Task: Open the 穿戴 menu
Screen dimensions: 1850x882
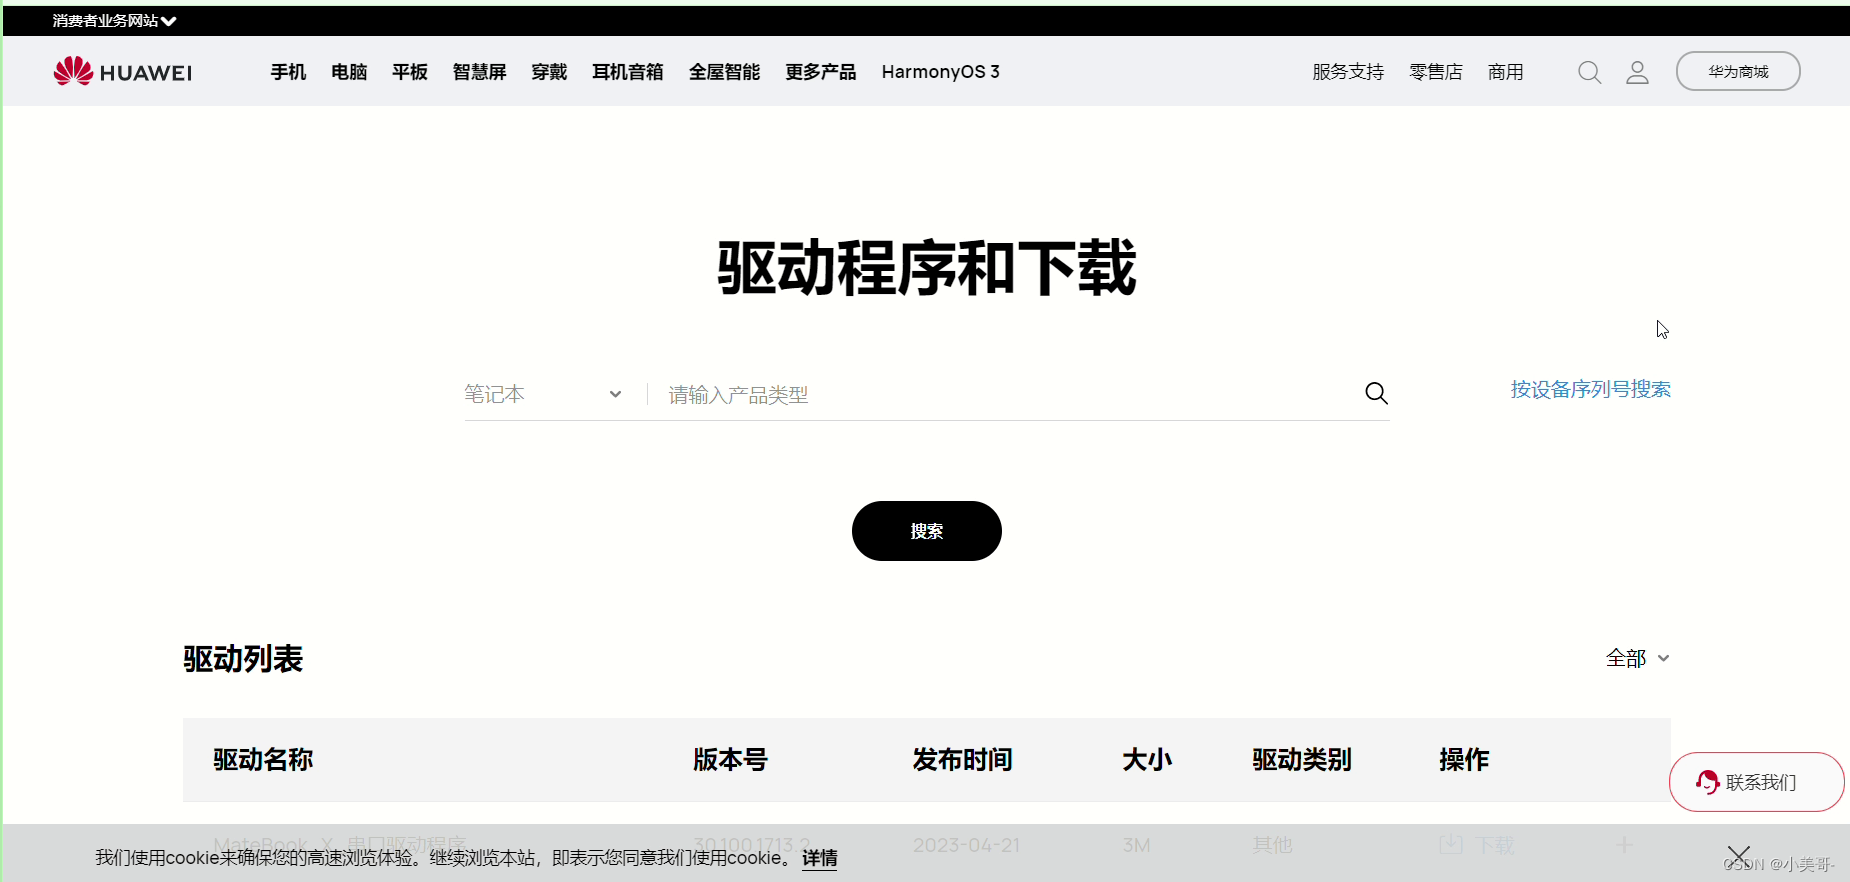Action: [549, 72]
